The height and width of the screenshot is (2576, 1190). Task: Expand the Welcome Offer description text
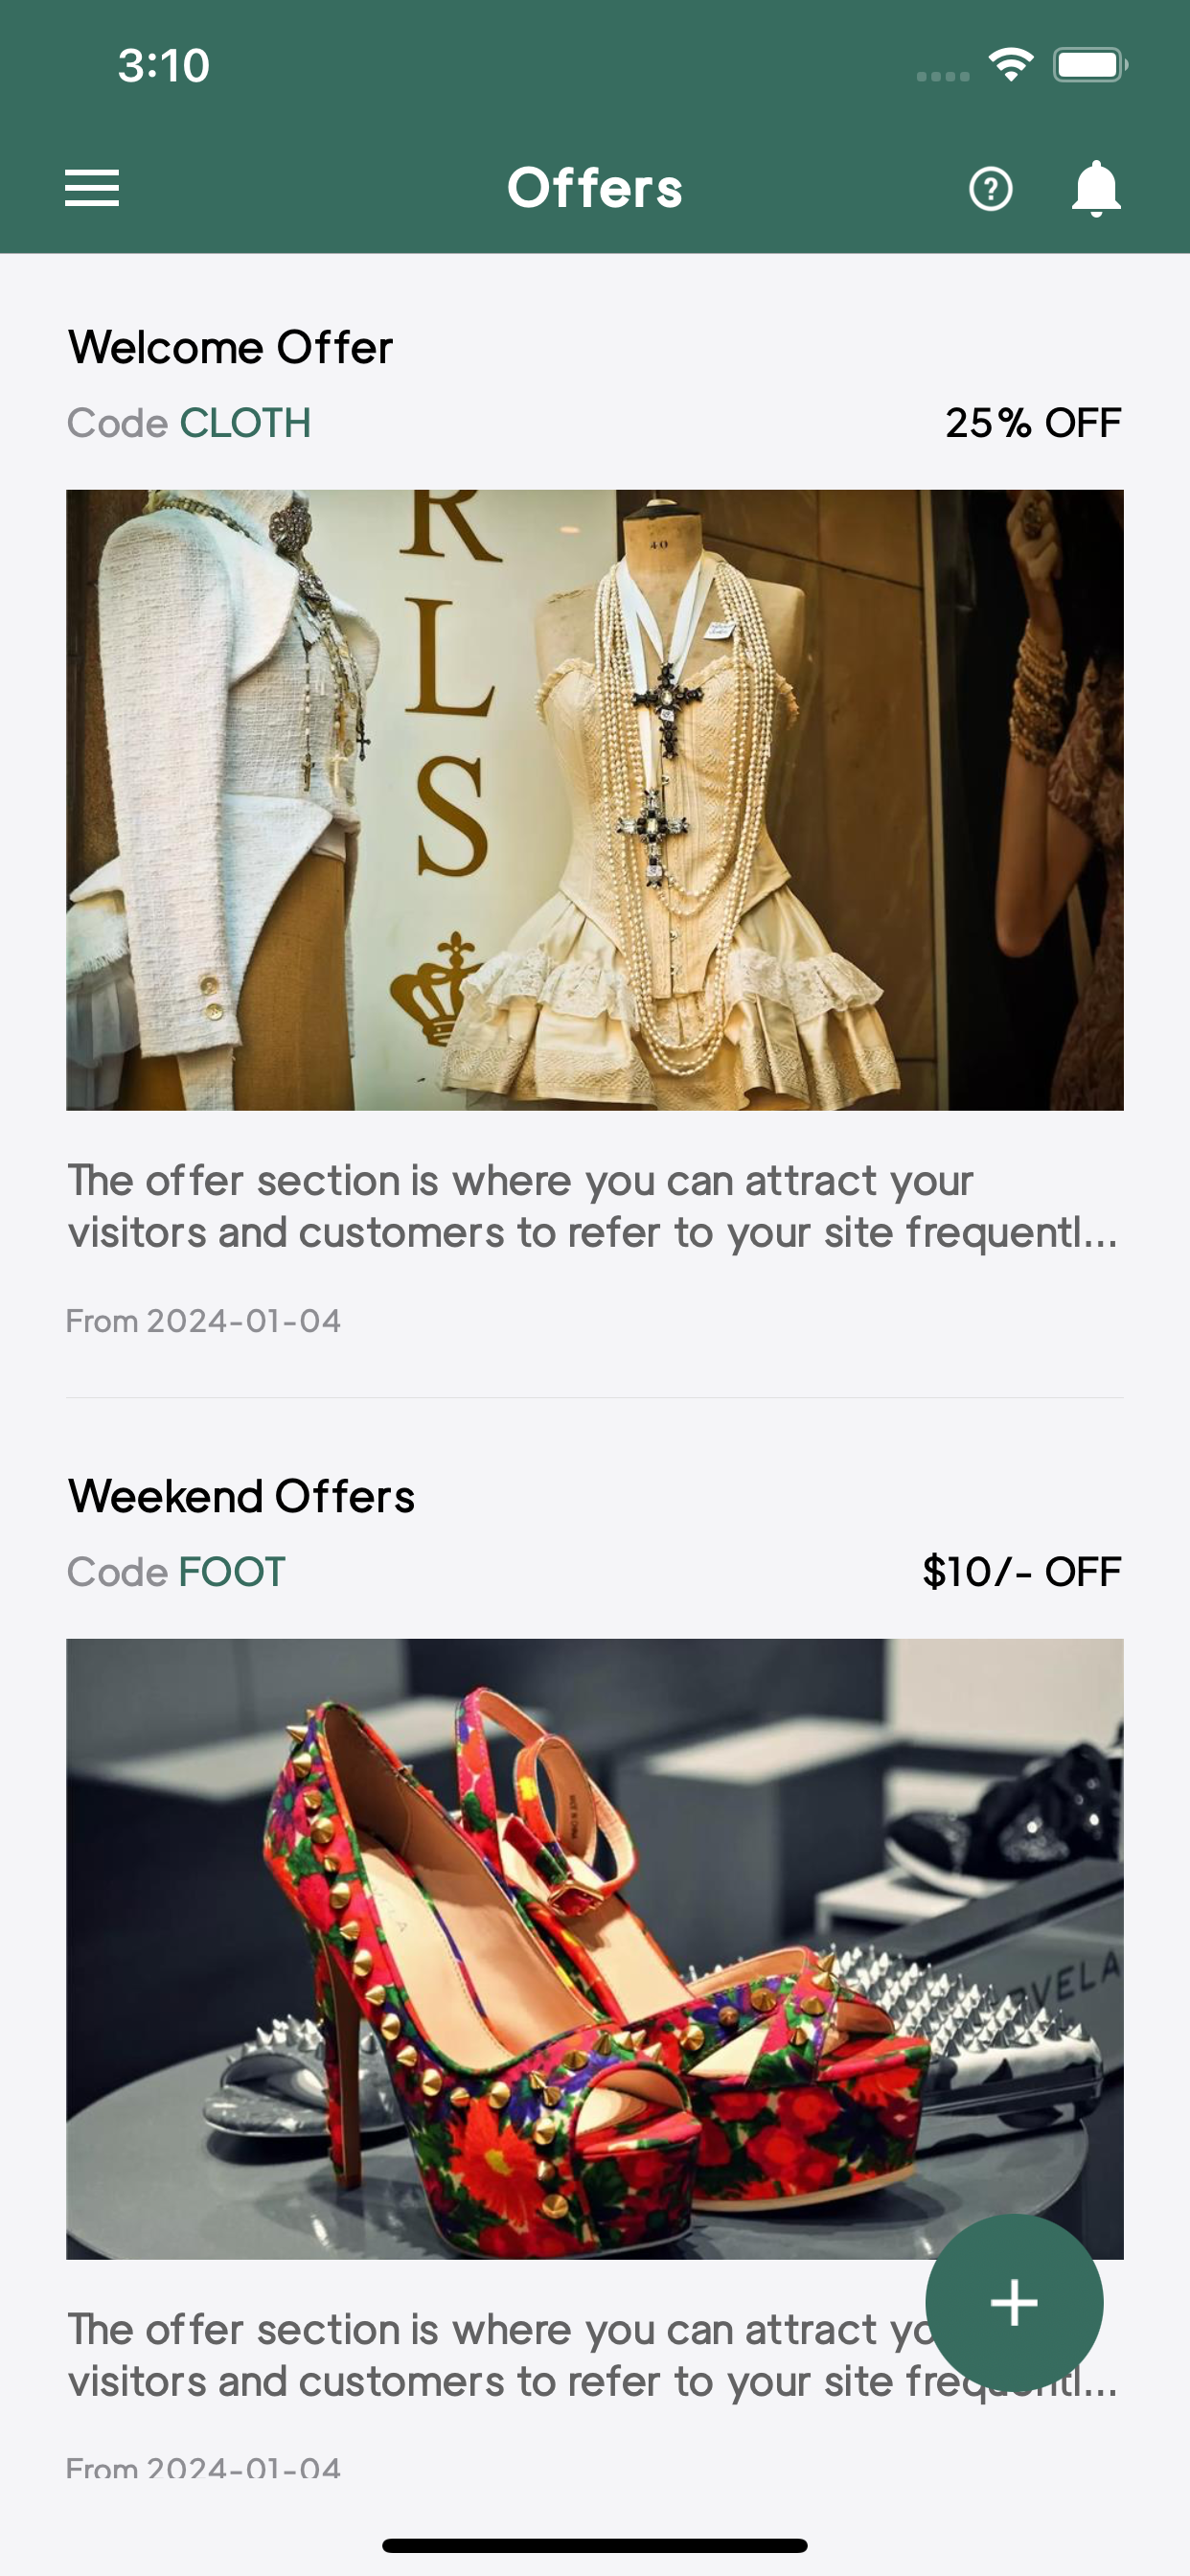pyautogui.click(x=594, y=1206)
